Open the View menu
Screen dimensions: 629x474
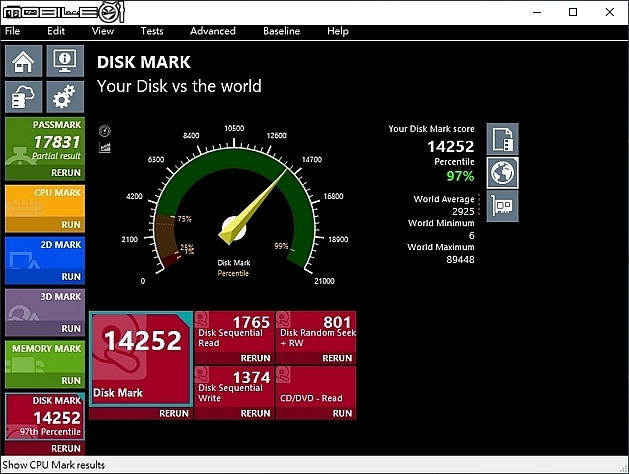click(x=103, y=31)
